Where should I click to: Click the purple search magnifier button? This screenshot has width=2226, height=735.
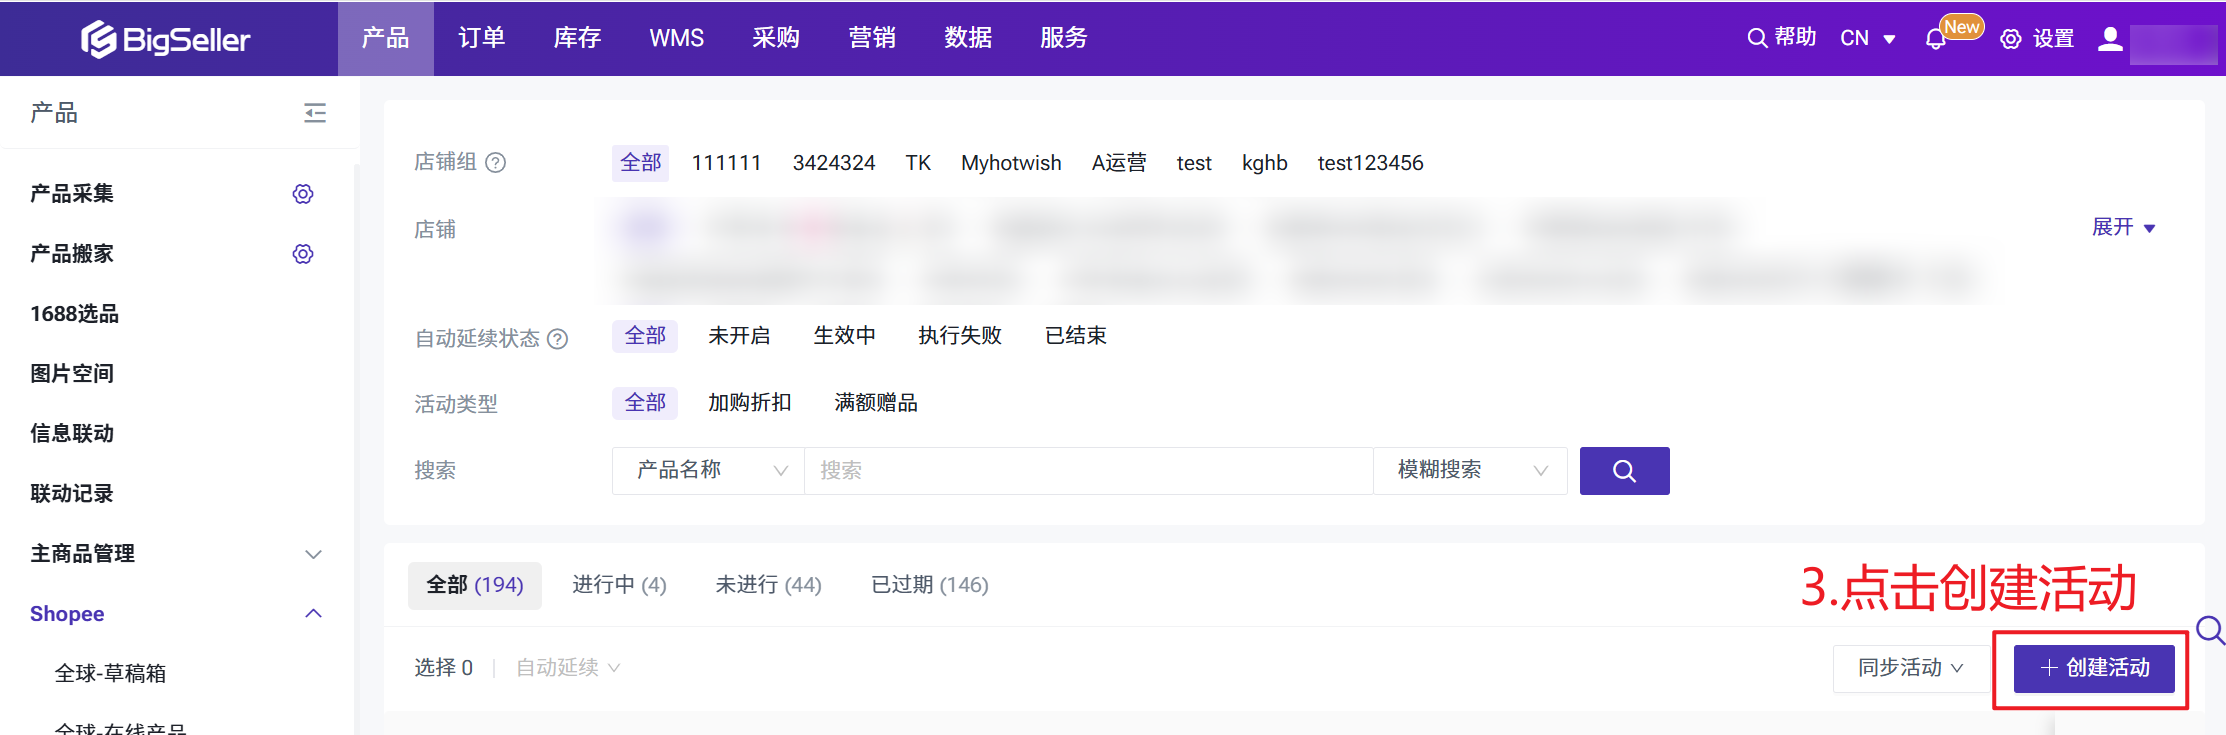1624,471
